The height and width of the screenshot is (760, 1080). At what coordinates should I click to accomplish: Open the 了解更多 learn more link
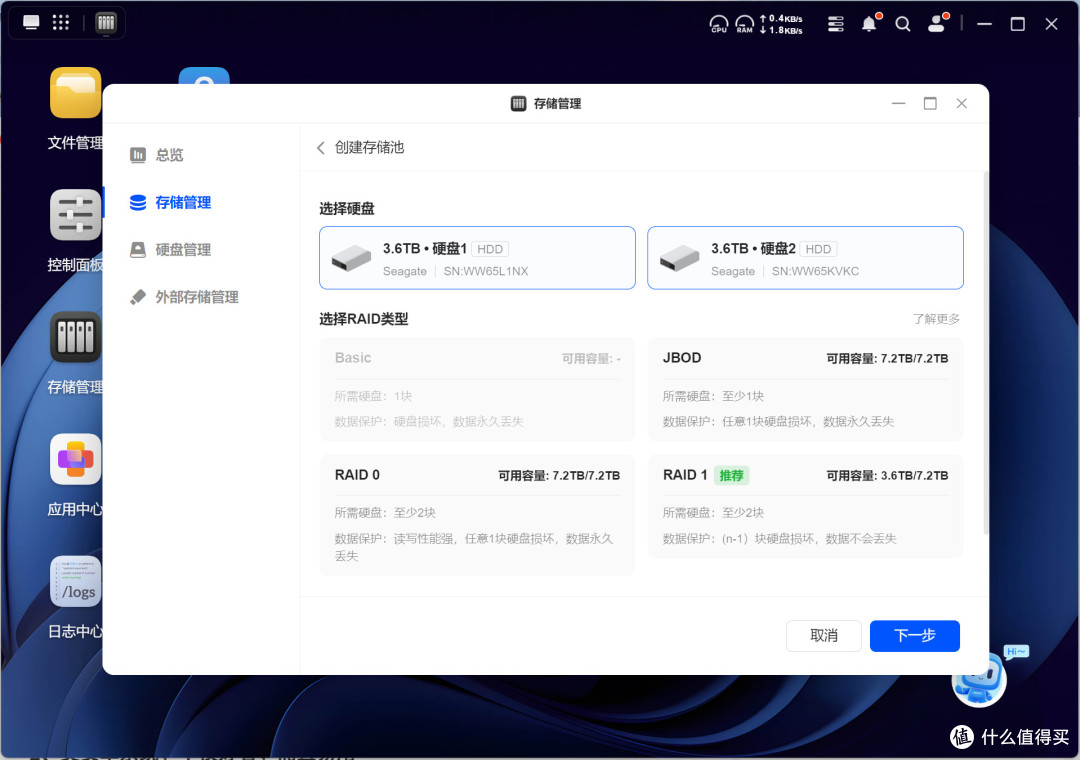tap(936, 319)
